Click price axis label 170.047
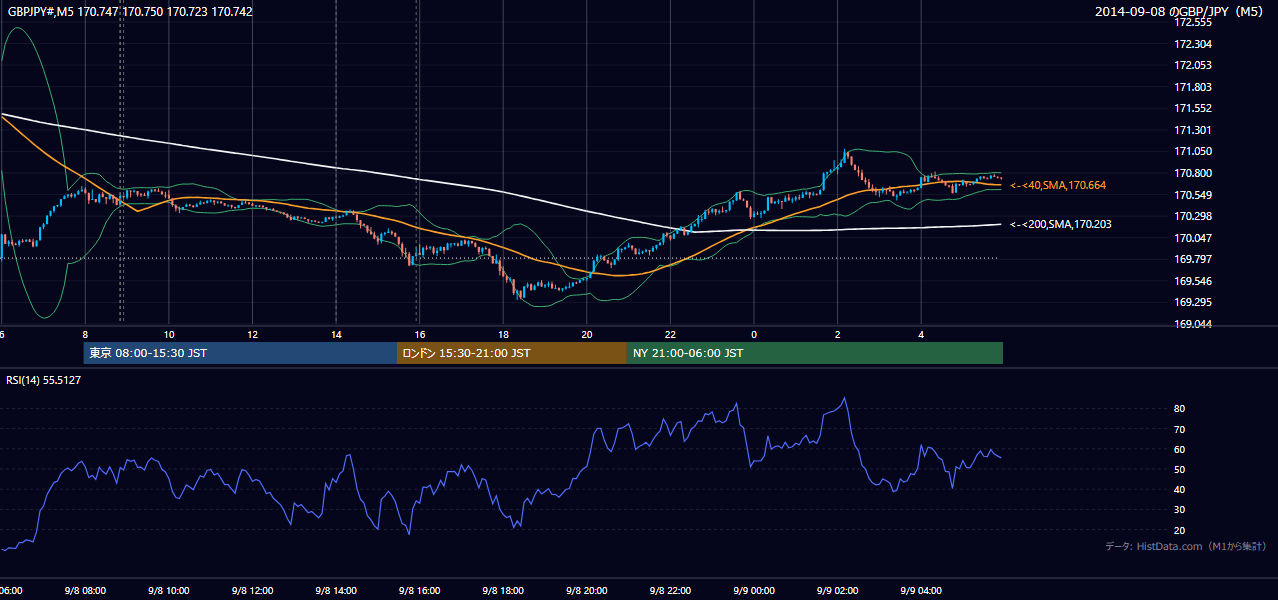Screen dimensions: 1278x600 (x=1193, y=238)
